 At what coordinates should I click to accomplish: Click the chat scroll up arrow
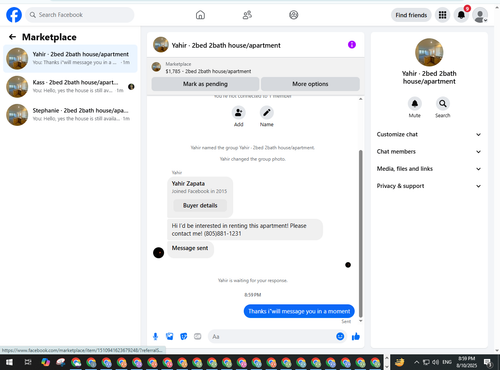point(360,99)
